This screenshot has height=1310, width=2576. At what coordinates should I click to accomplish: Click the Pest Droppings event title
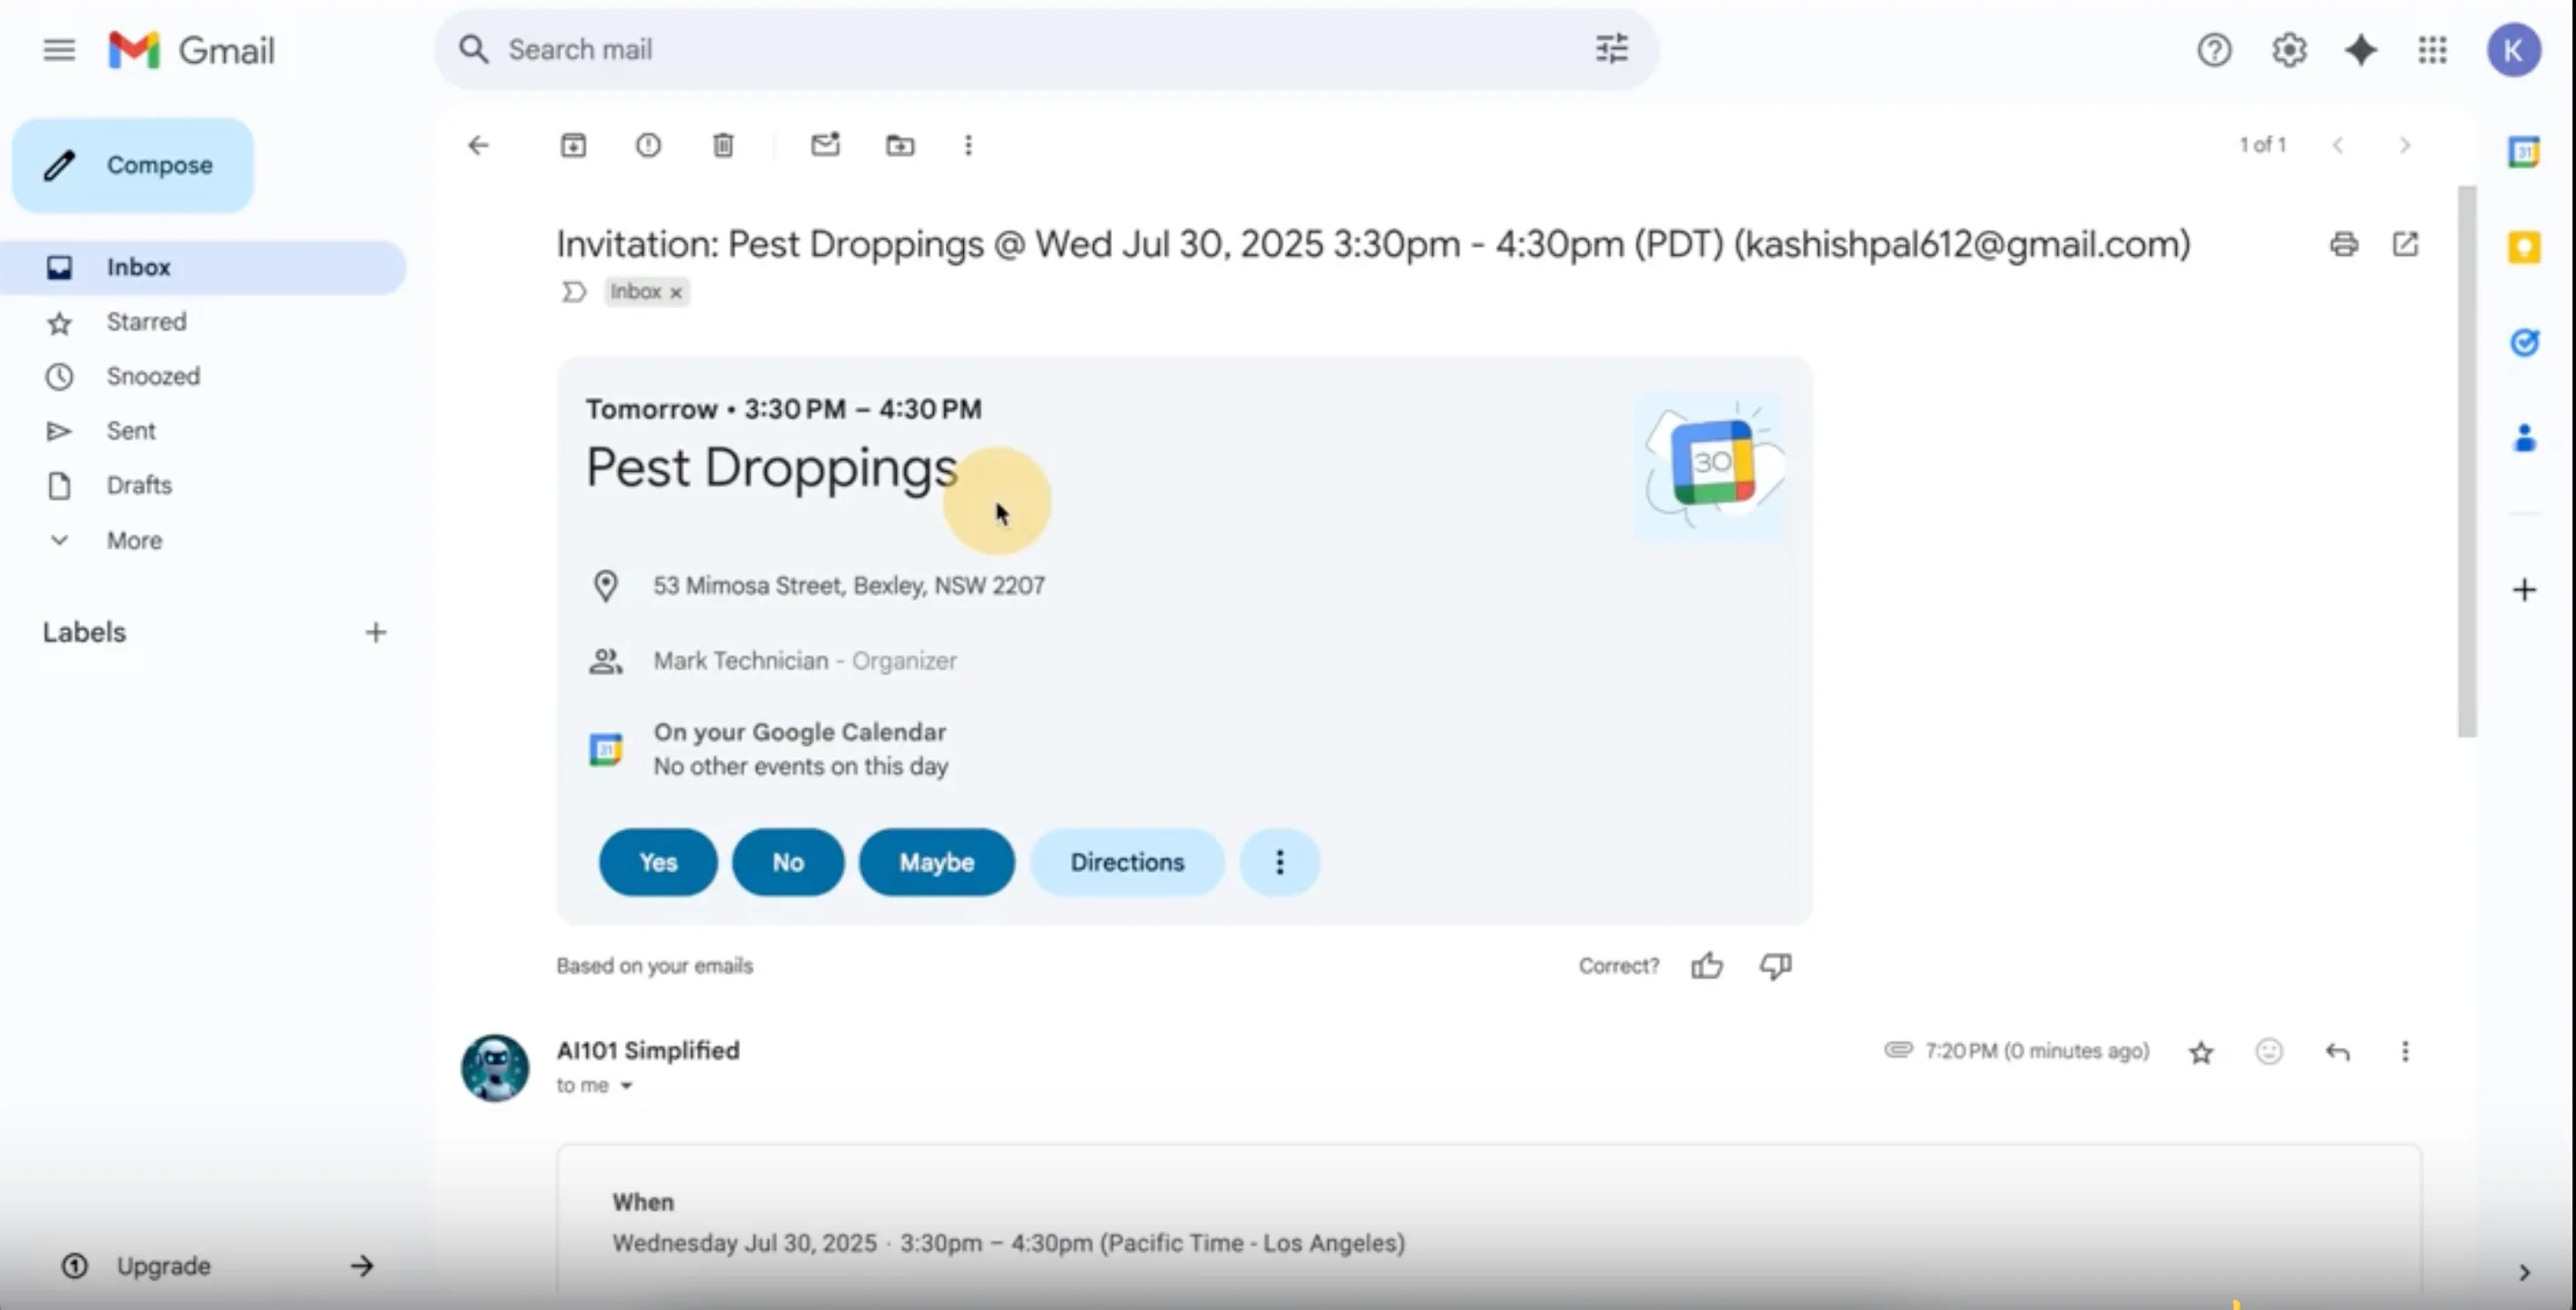[x=772, y=468]
